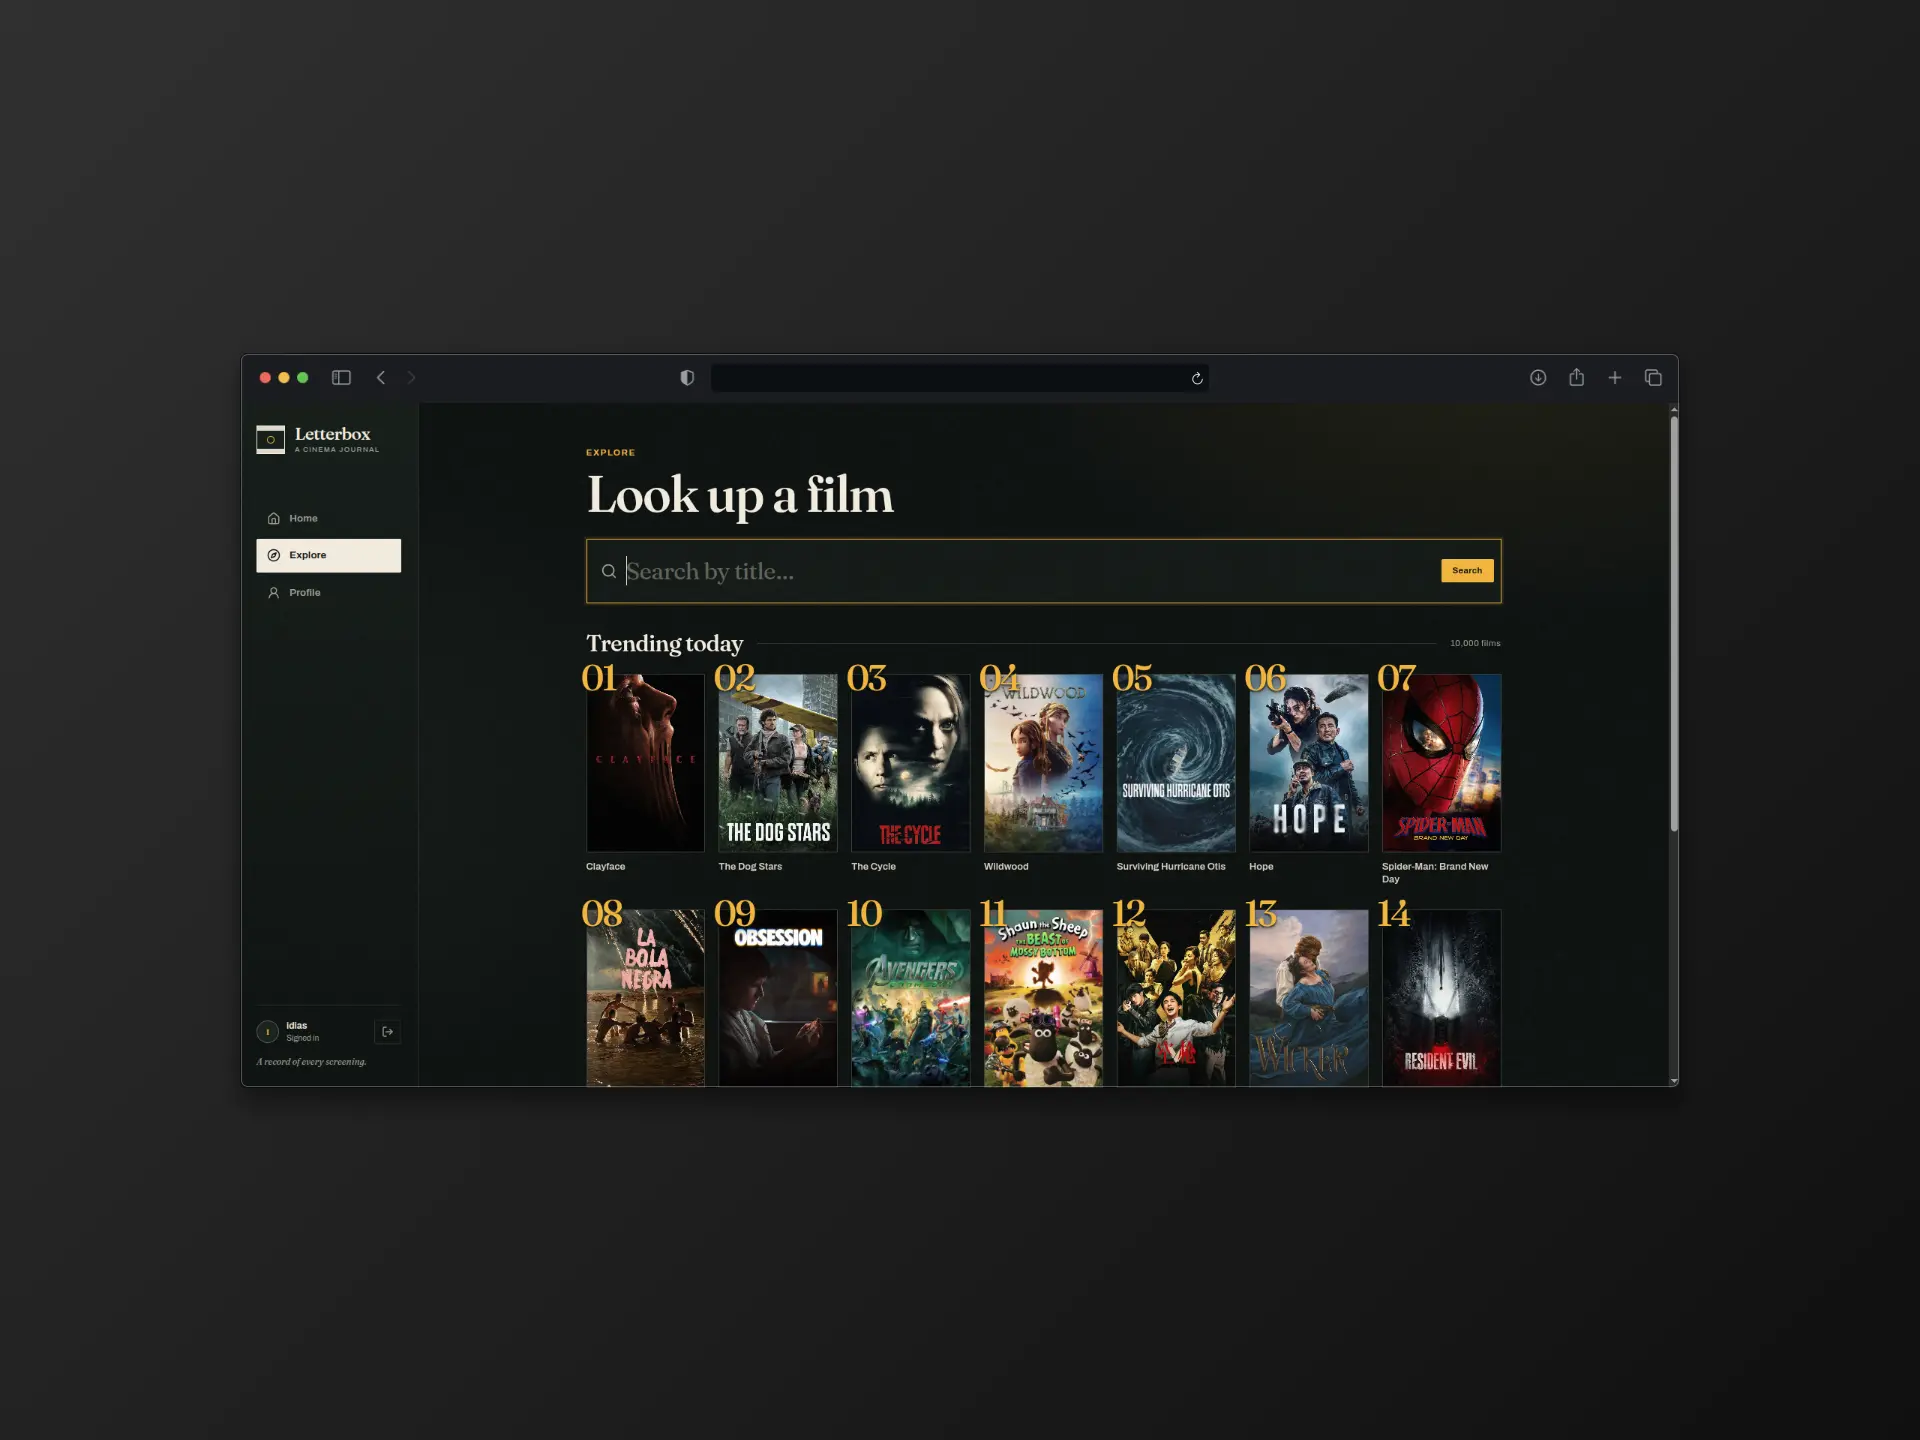
Task: Open the Spider-Man: Brand New Day poster
Action: [1441, 763]
